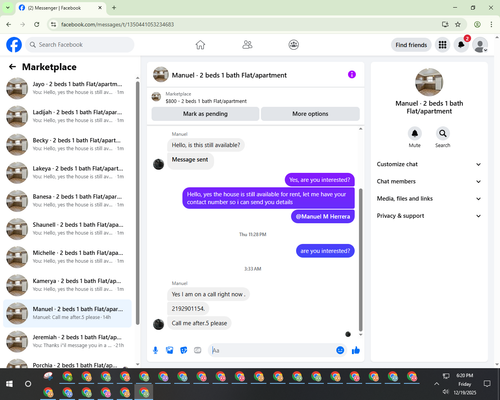Viewport: 500px width, 400px height.
Task: Expand Media, files and links section
Action: (429, 199)
